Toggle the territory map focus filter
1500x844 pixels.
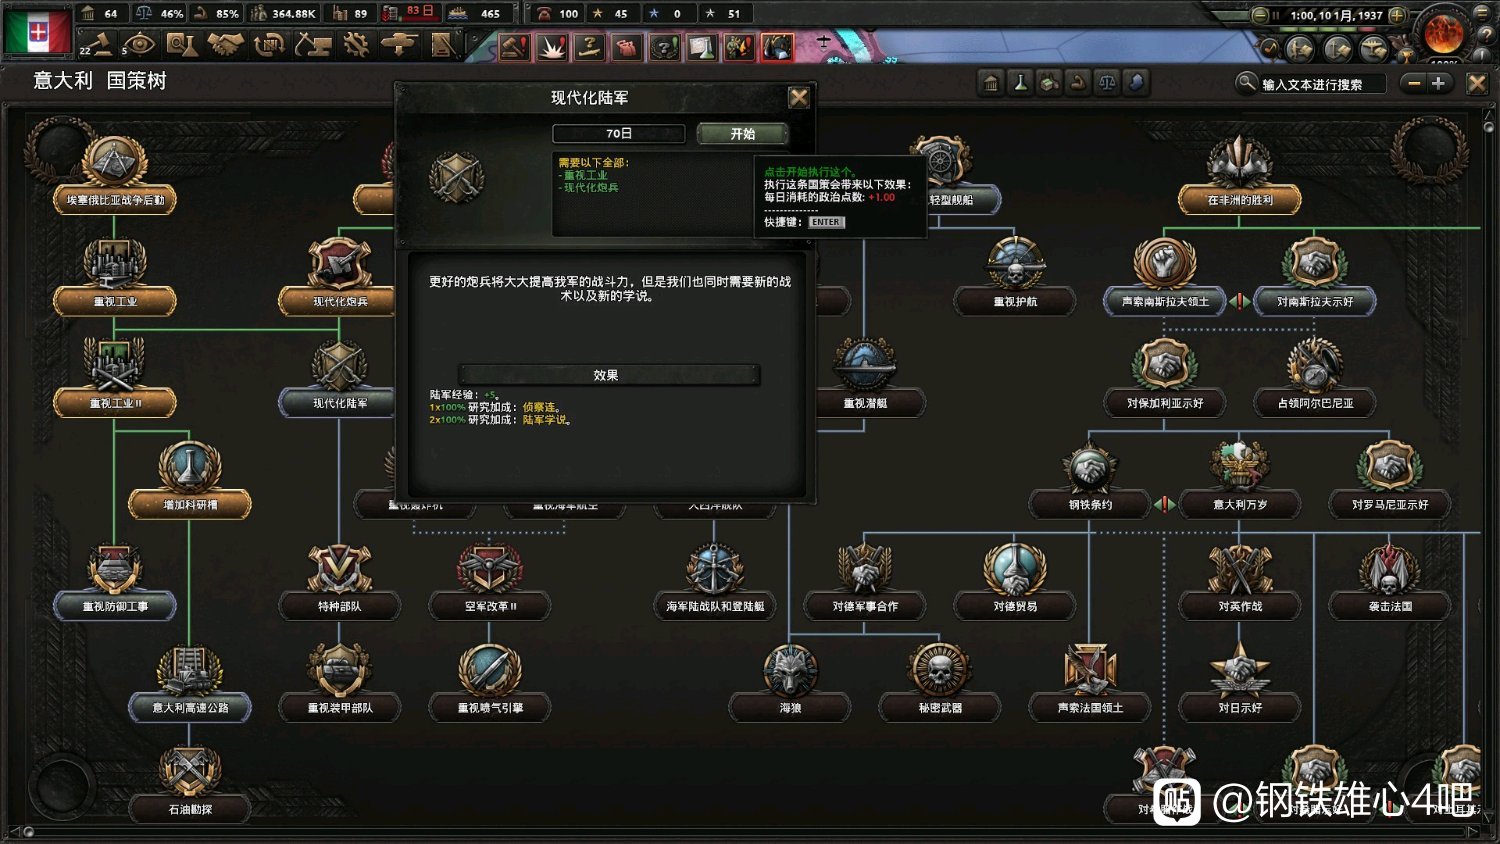(1136, 83)
